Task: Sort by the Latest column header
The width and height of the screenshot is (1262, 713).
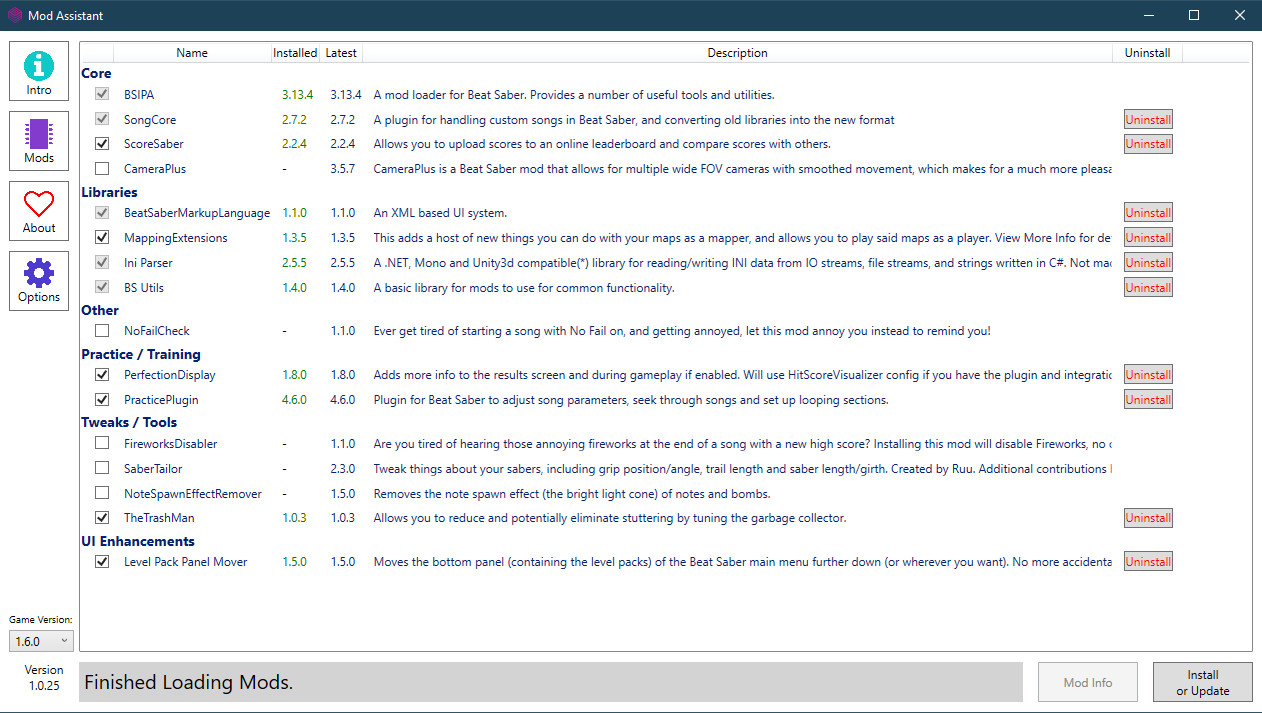Action: 342,53
